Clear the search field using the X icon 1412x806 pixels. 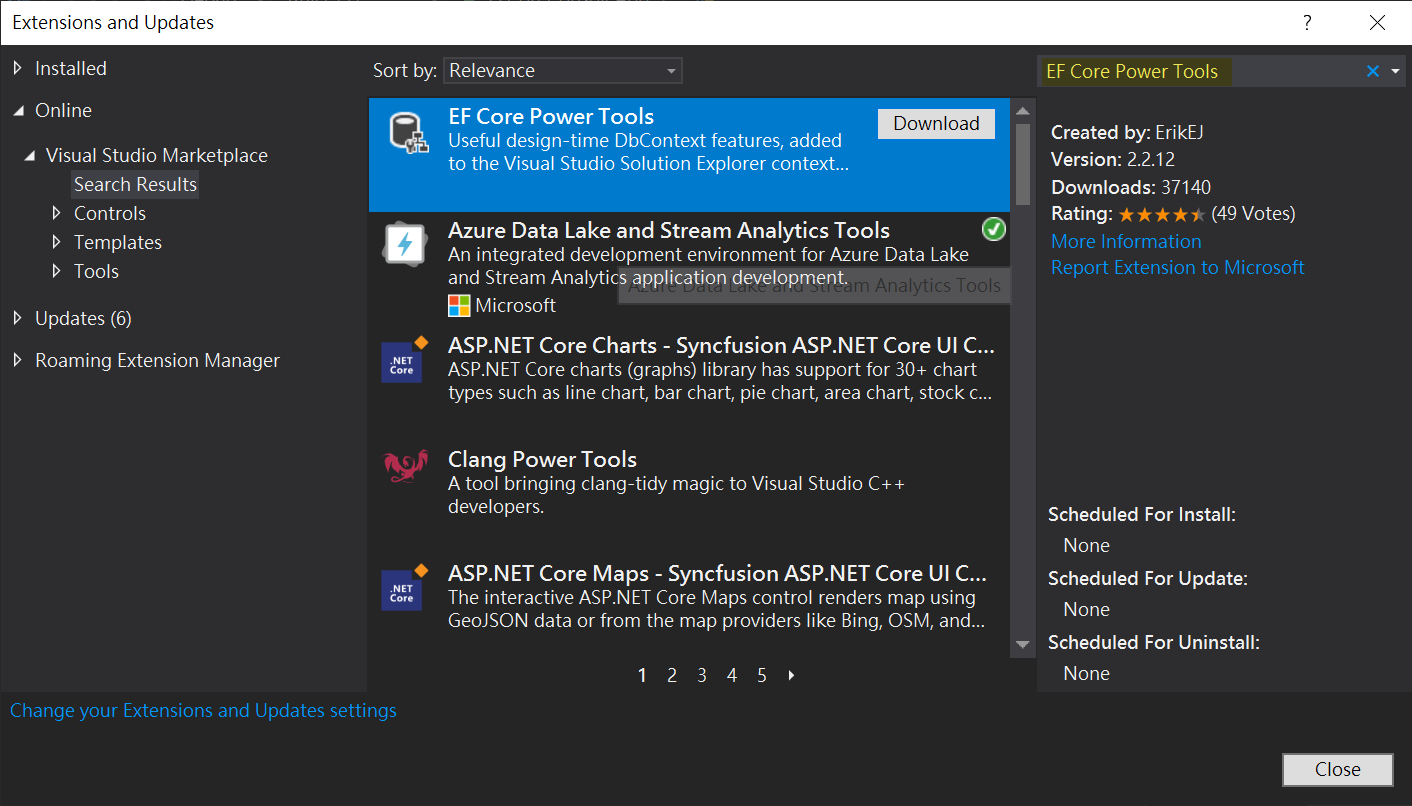coord(1372,70)
